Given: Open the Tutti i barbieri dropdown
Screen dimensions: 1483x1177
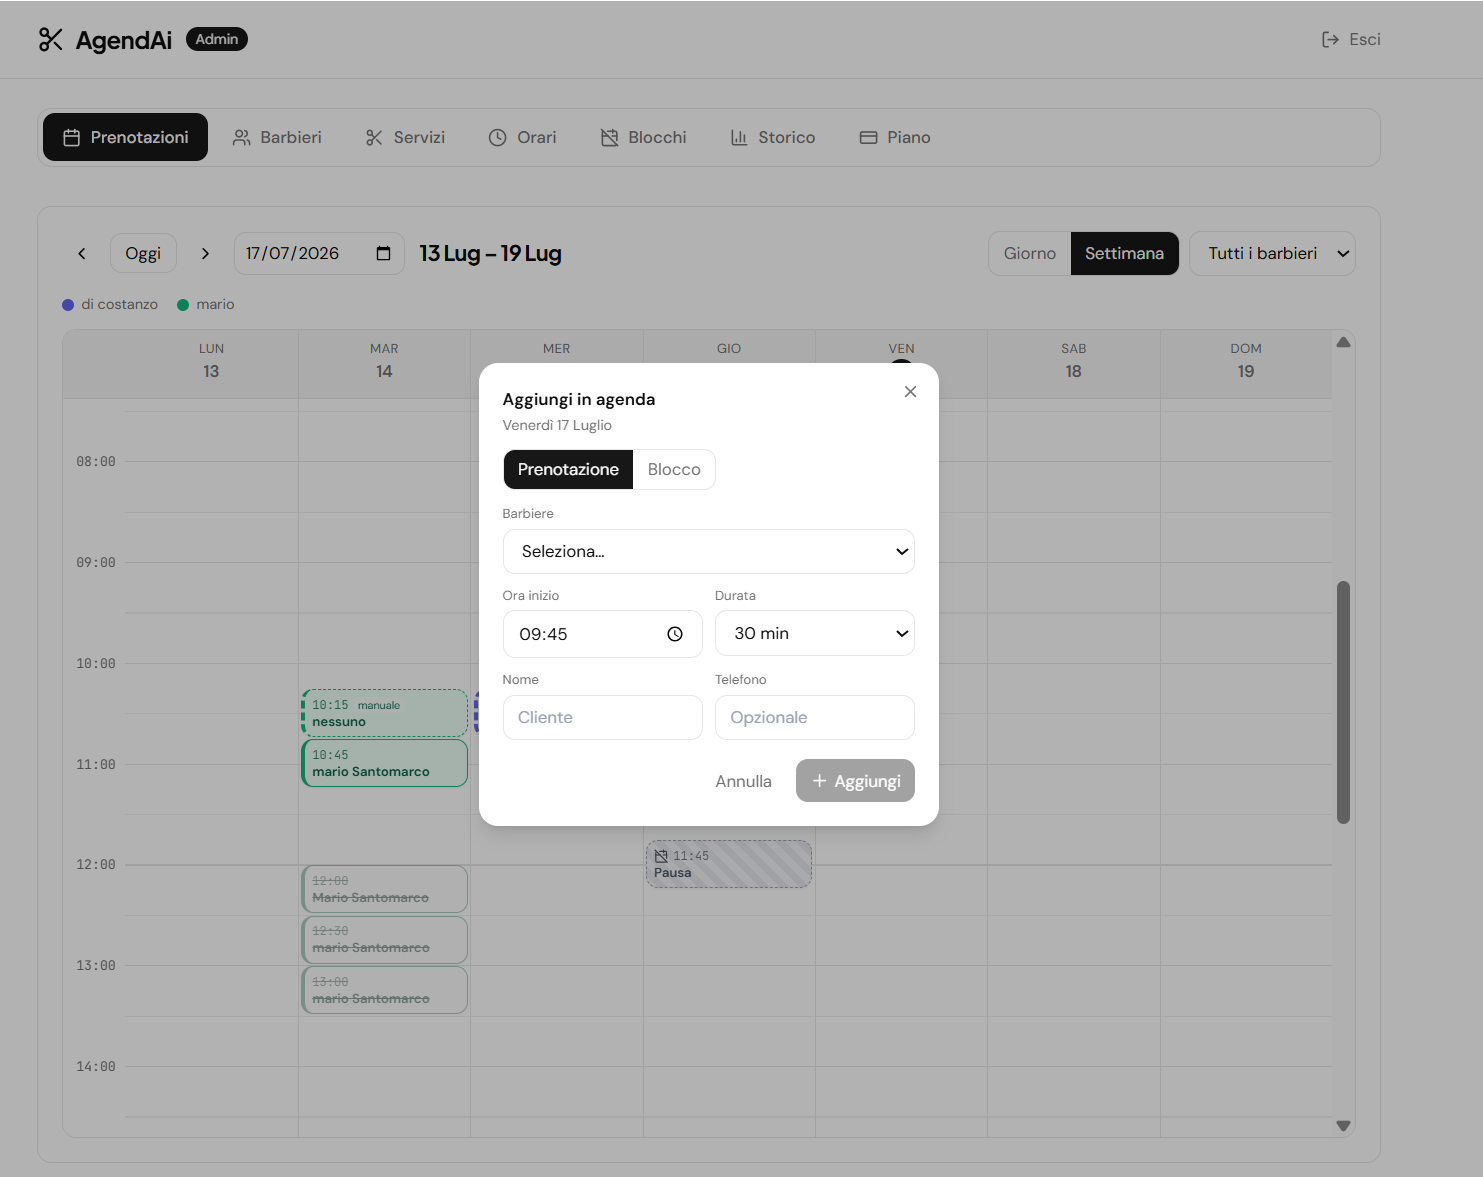Looking at the screenshot, I should (1272, 253).
